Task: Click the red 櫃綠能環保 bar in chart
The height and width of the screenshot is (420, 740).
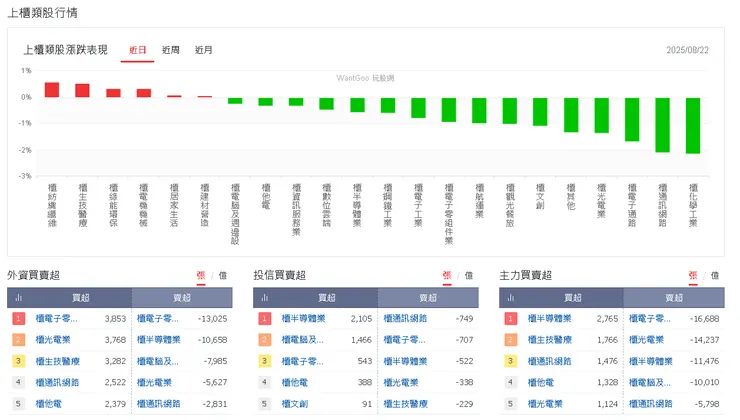Action: pos(113,93)
